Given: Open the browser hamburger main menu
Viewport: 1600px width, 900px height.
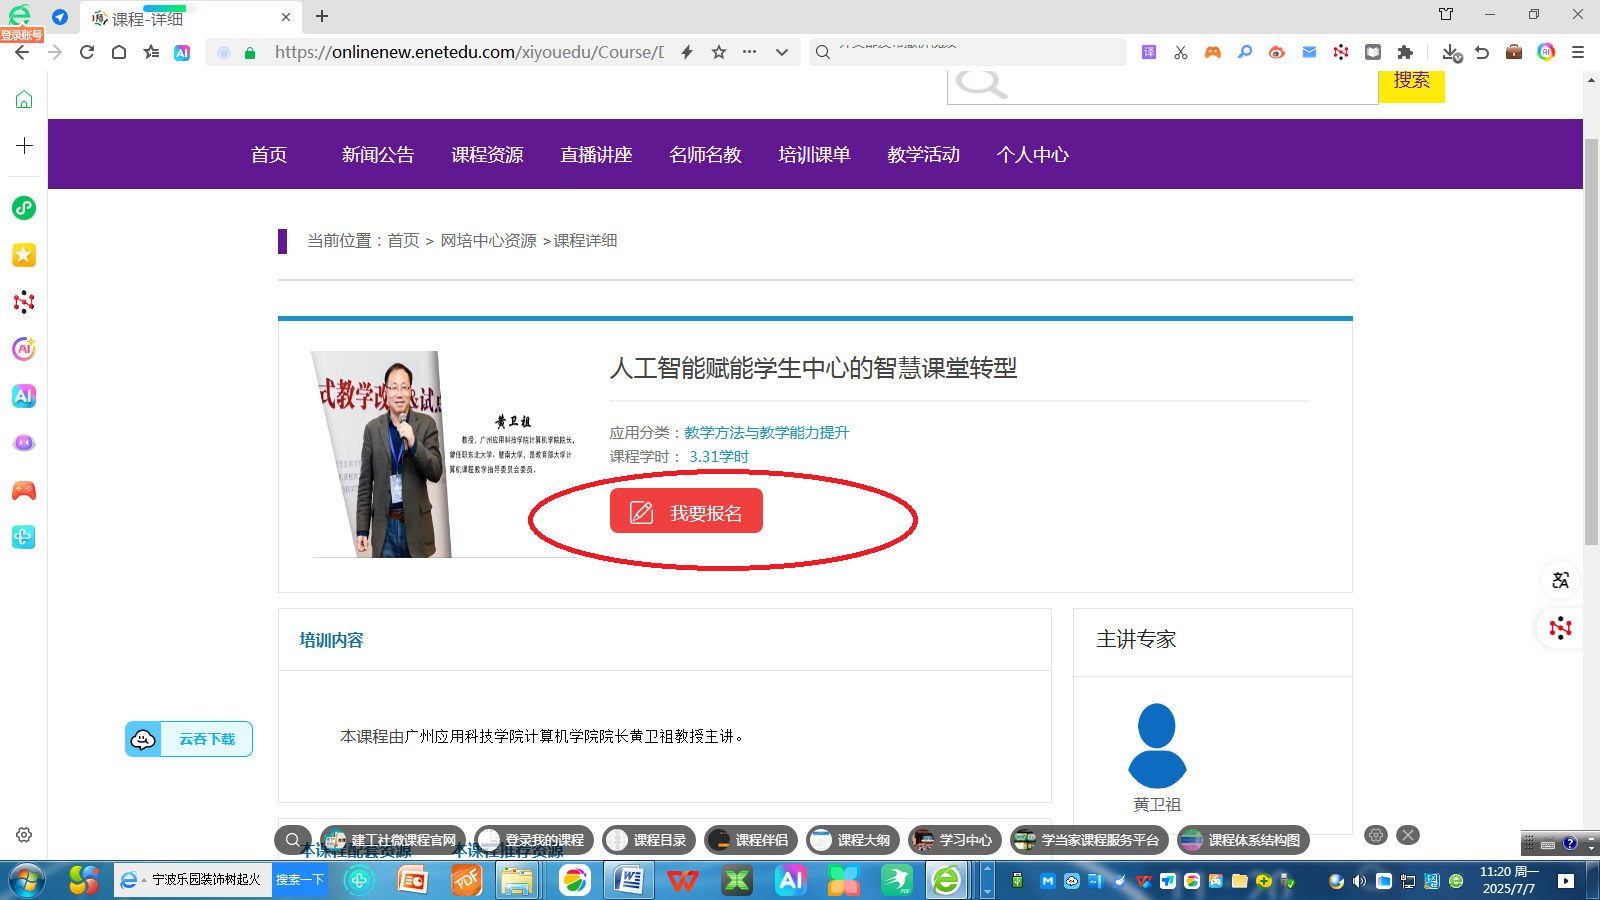Looking at the screenshot, I should (x=1578, y=52).
